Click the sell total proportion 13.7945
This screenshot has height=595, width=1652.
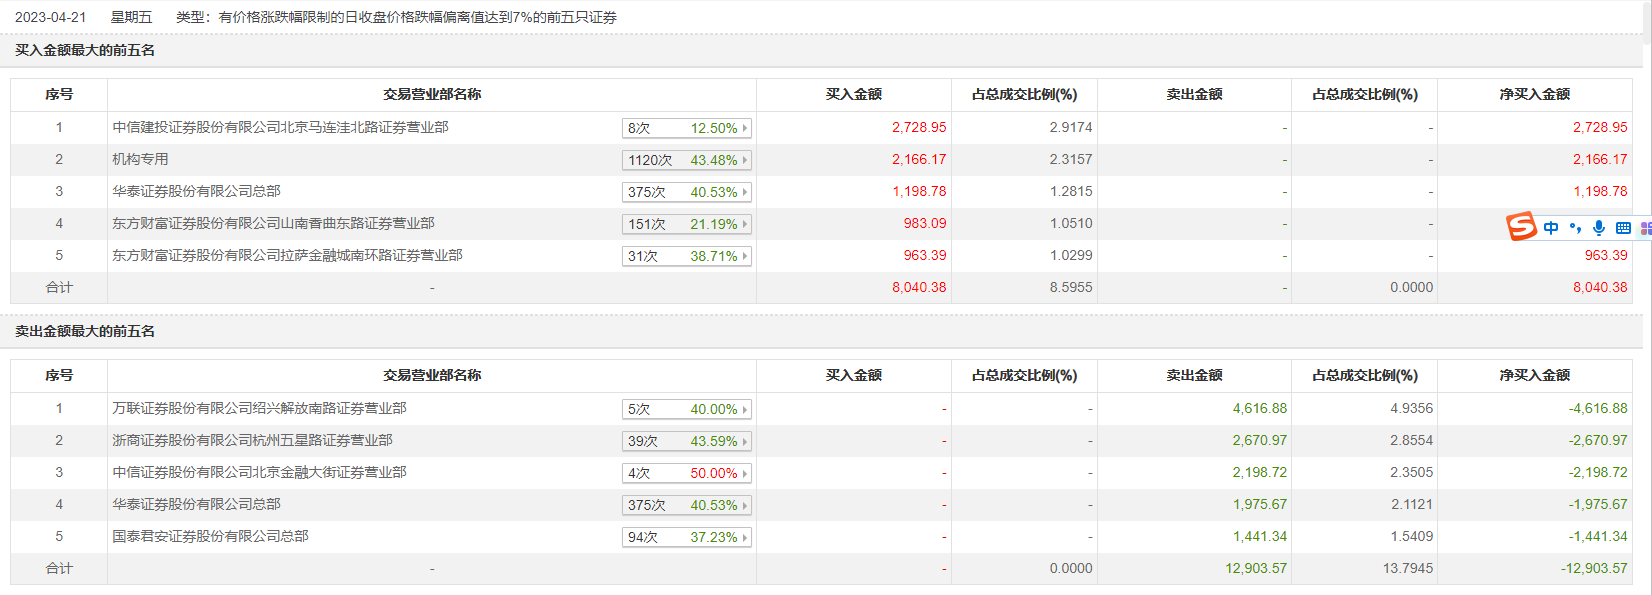click(1407, 568)
